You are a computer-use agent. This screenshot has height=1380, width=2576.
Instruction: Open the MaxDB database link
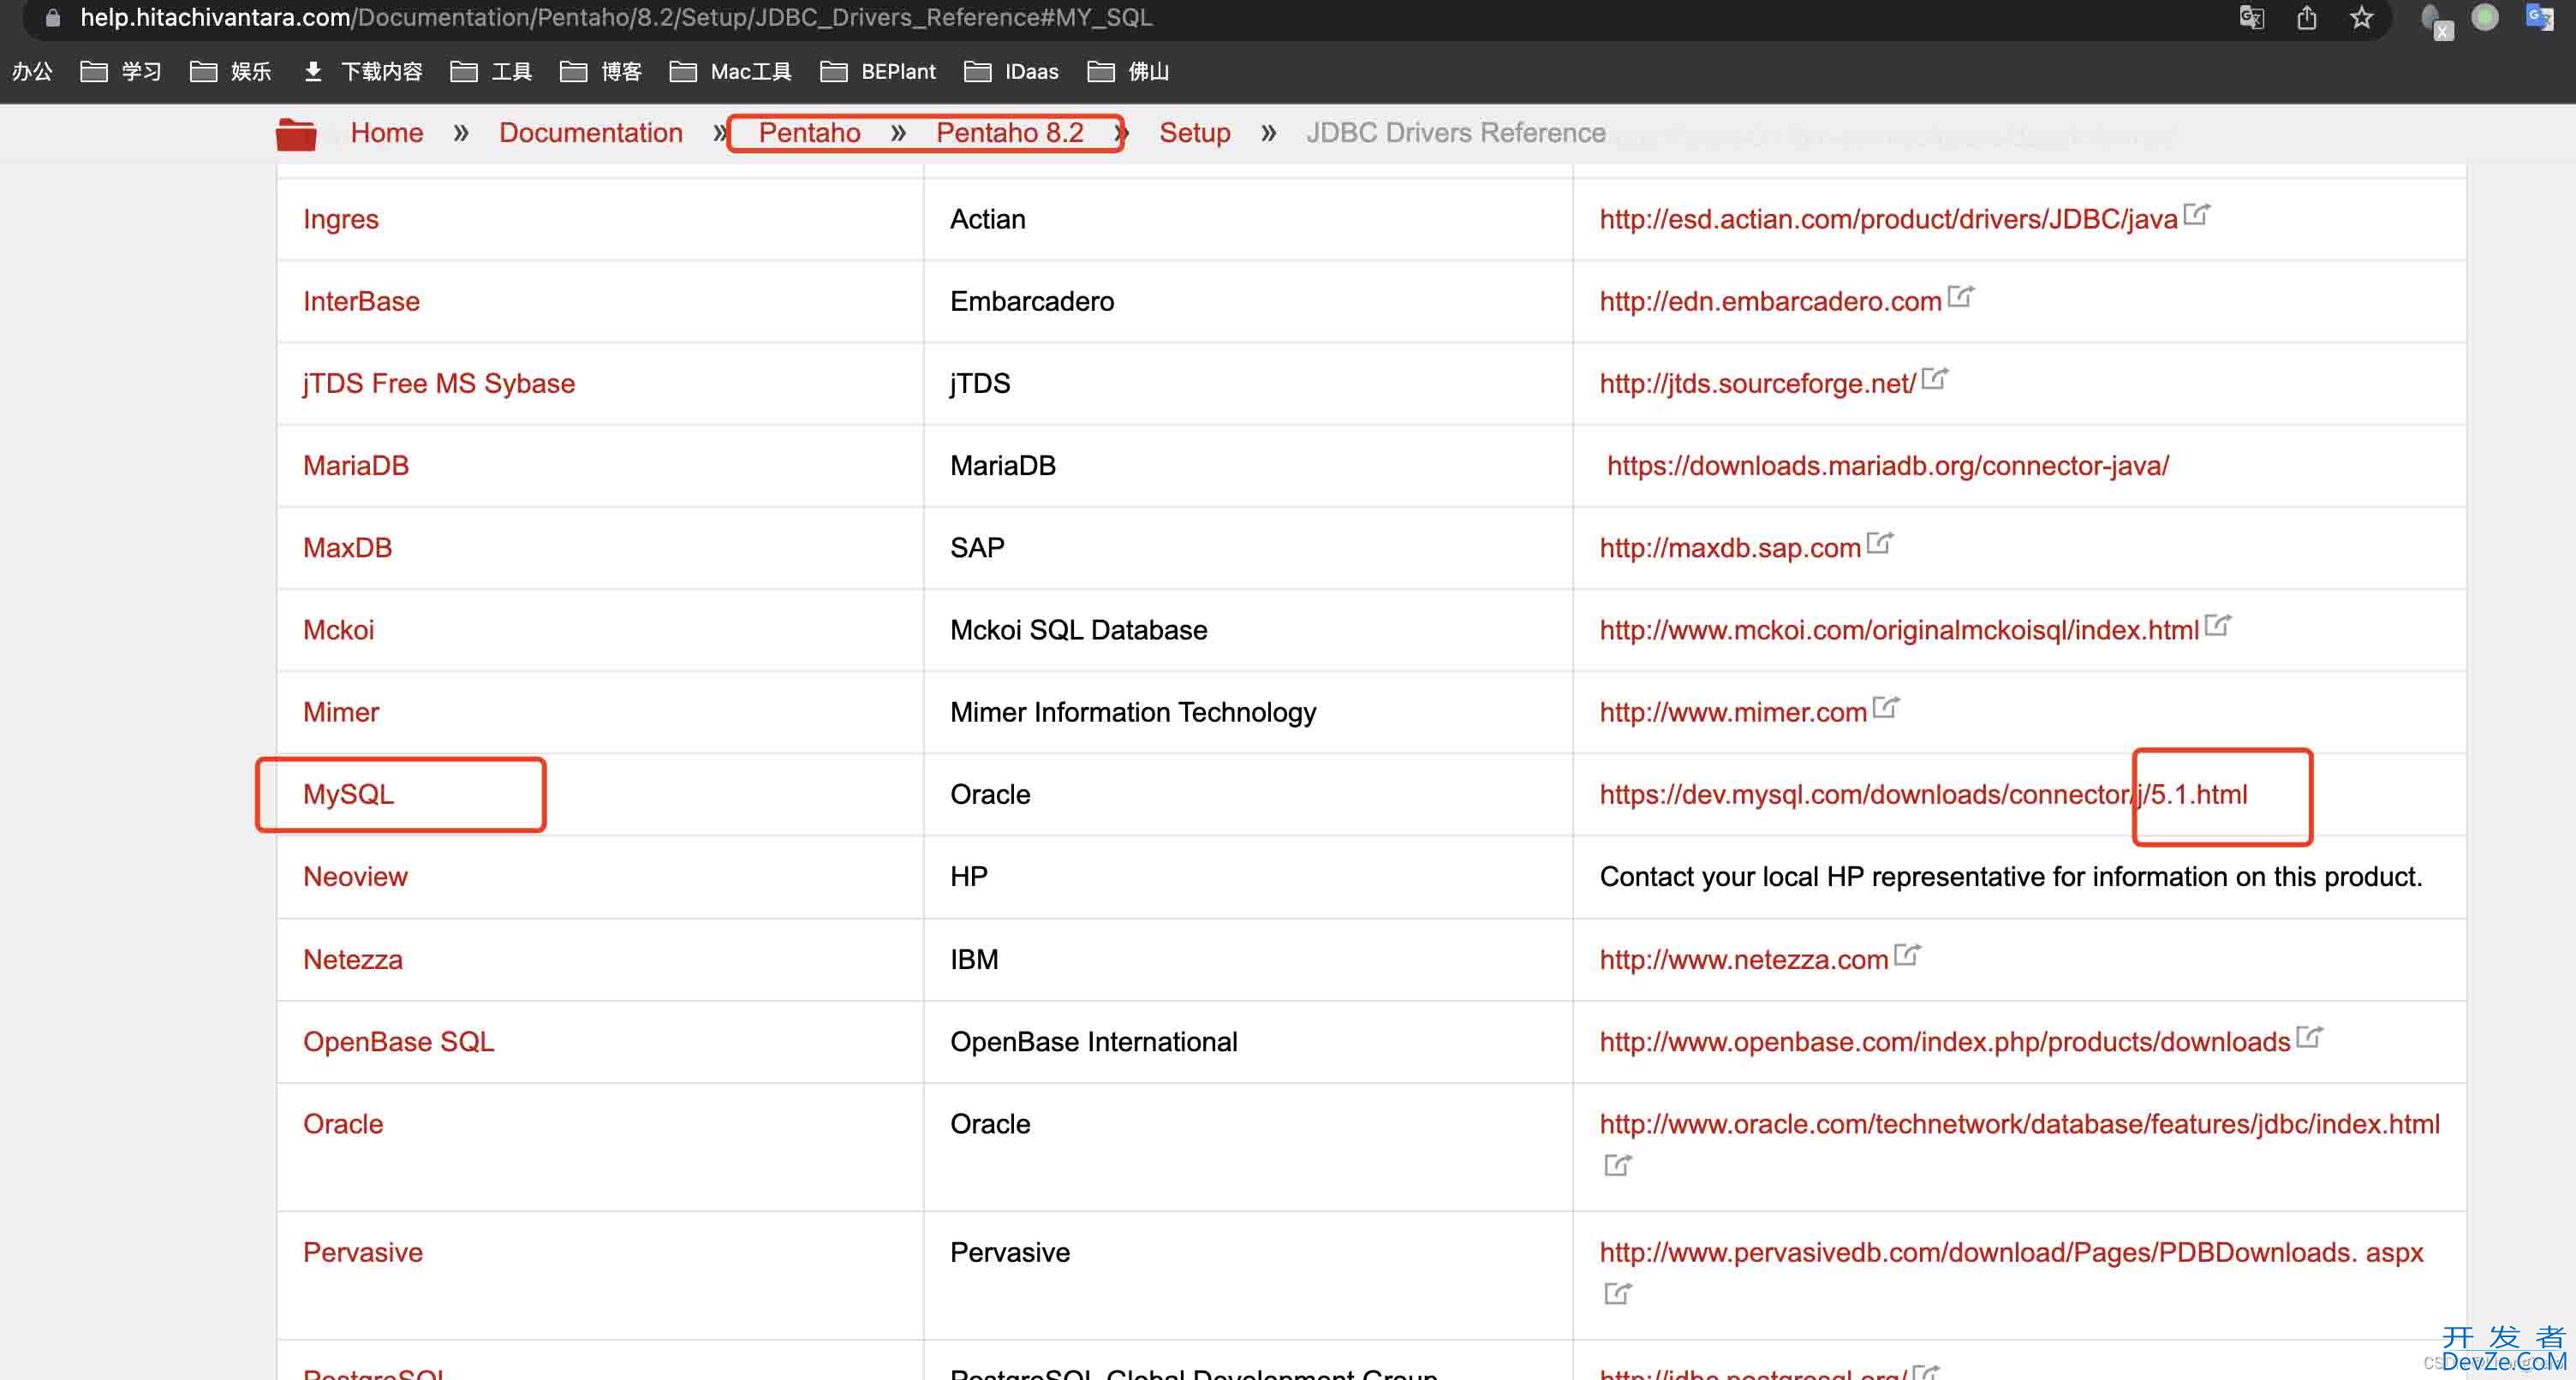point(347,548)
